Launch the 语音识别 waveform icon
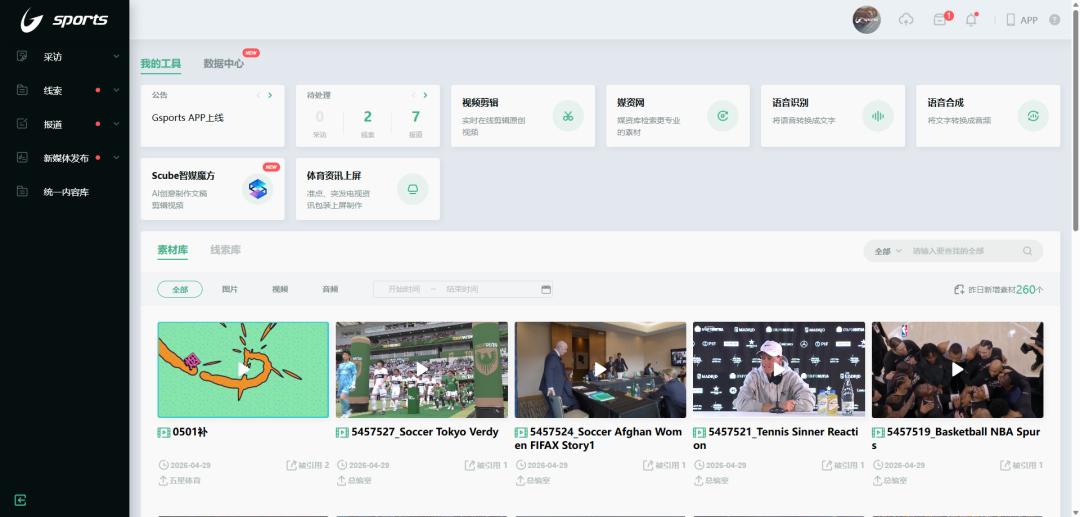This screenshot has height=517, width=1080. pos(878,116)
